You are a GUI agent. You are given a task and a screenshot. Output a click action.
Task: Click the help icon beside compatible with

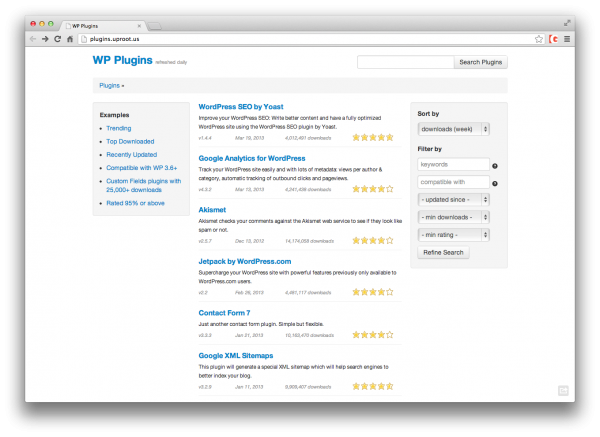tap(495, 184)
